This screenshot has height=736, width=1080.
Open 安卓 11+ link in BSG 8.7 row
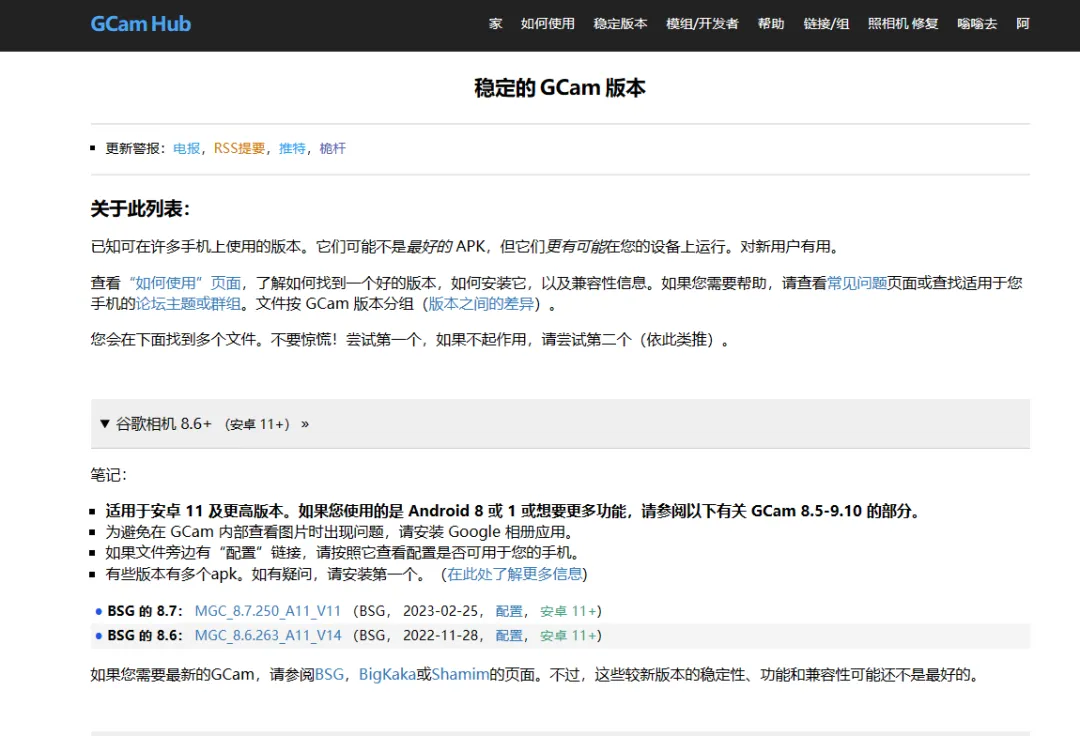(568, 611)
